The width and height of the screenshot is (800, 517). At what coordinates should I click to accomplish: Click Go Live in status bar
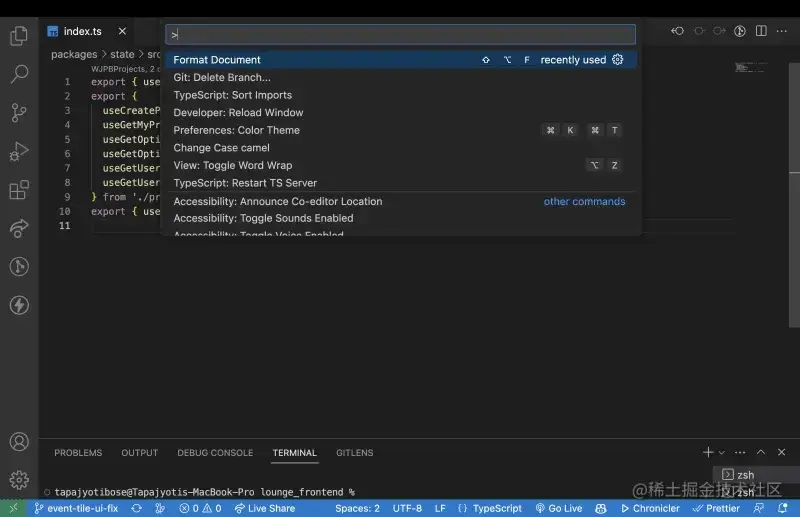[559, 508]
